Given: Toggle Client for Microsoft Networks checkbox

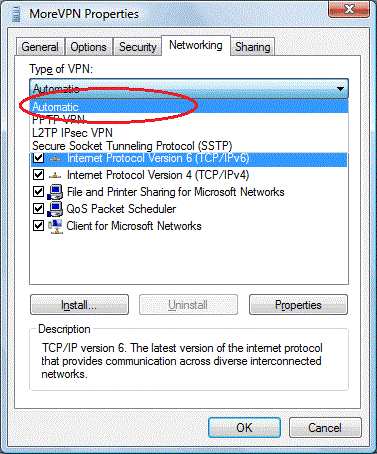Looking at the screenshot, I should [39, 226].
